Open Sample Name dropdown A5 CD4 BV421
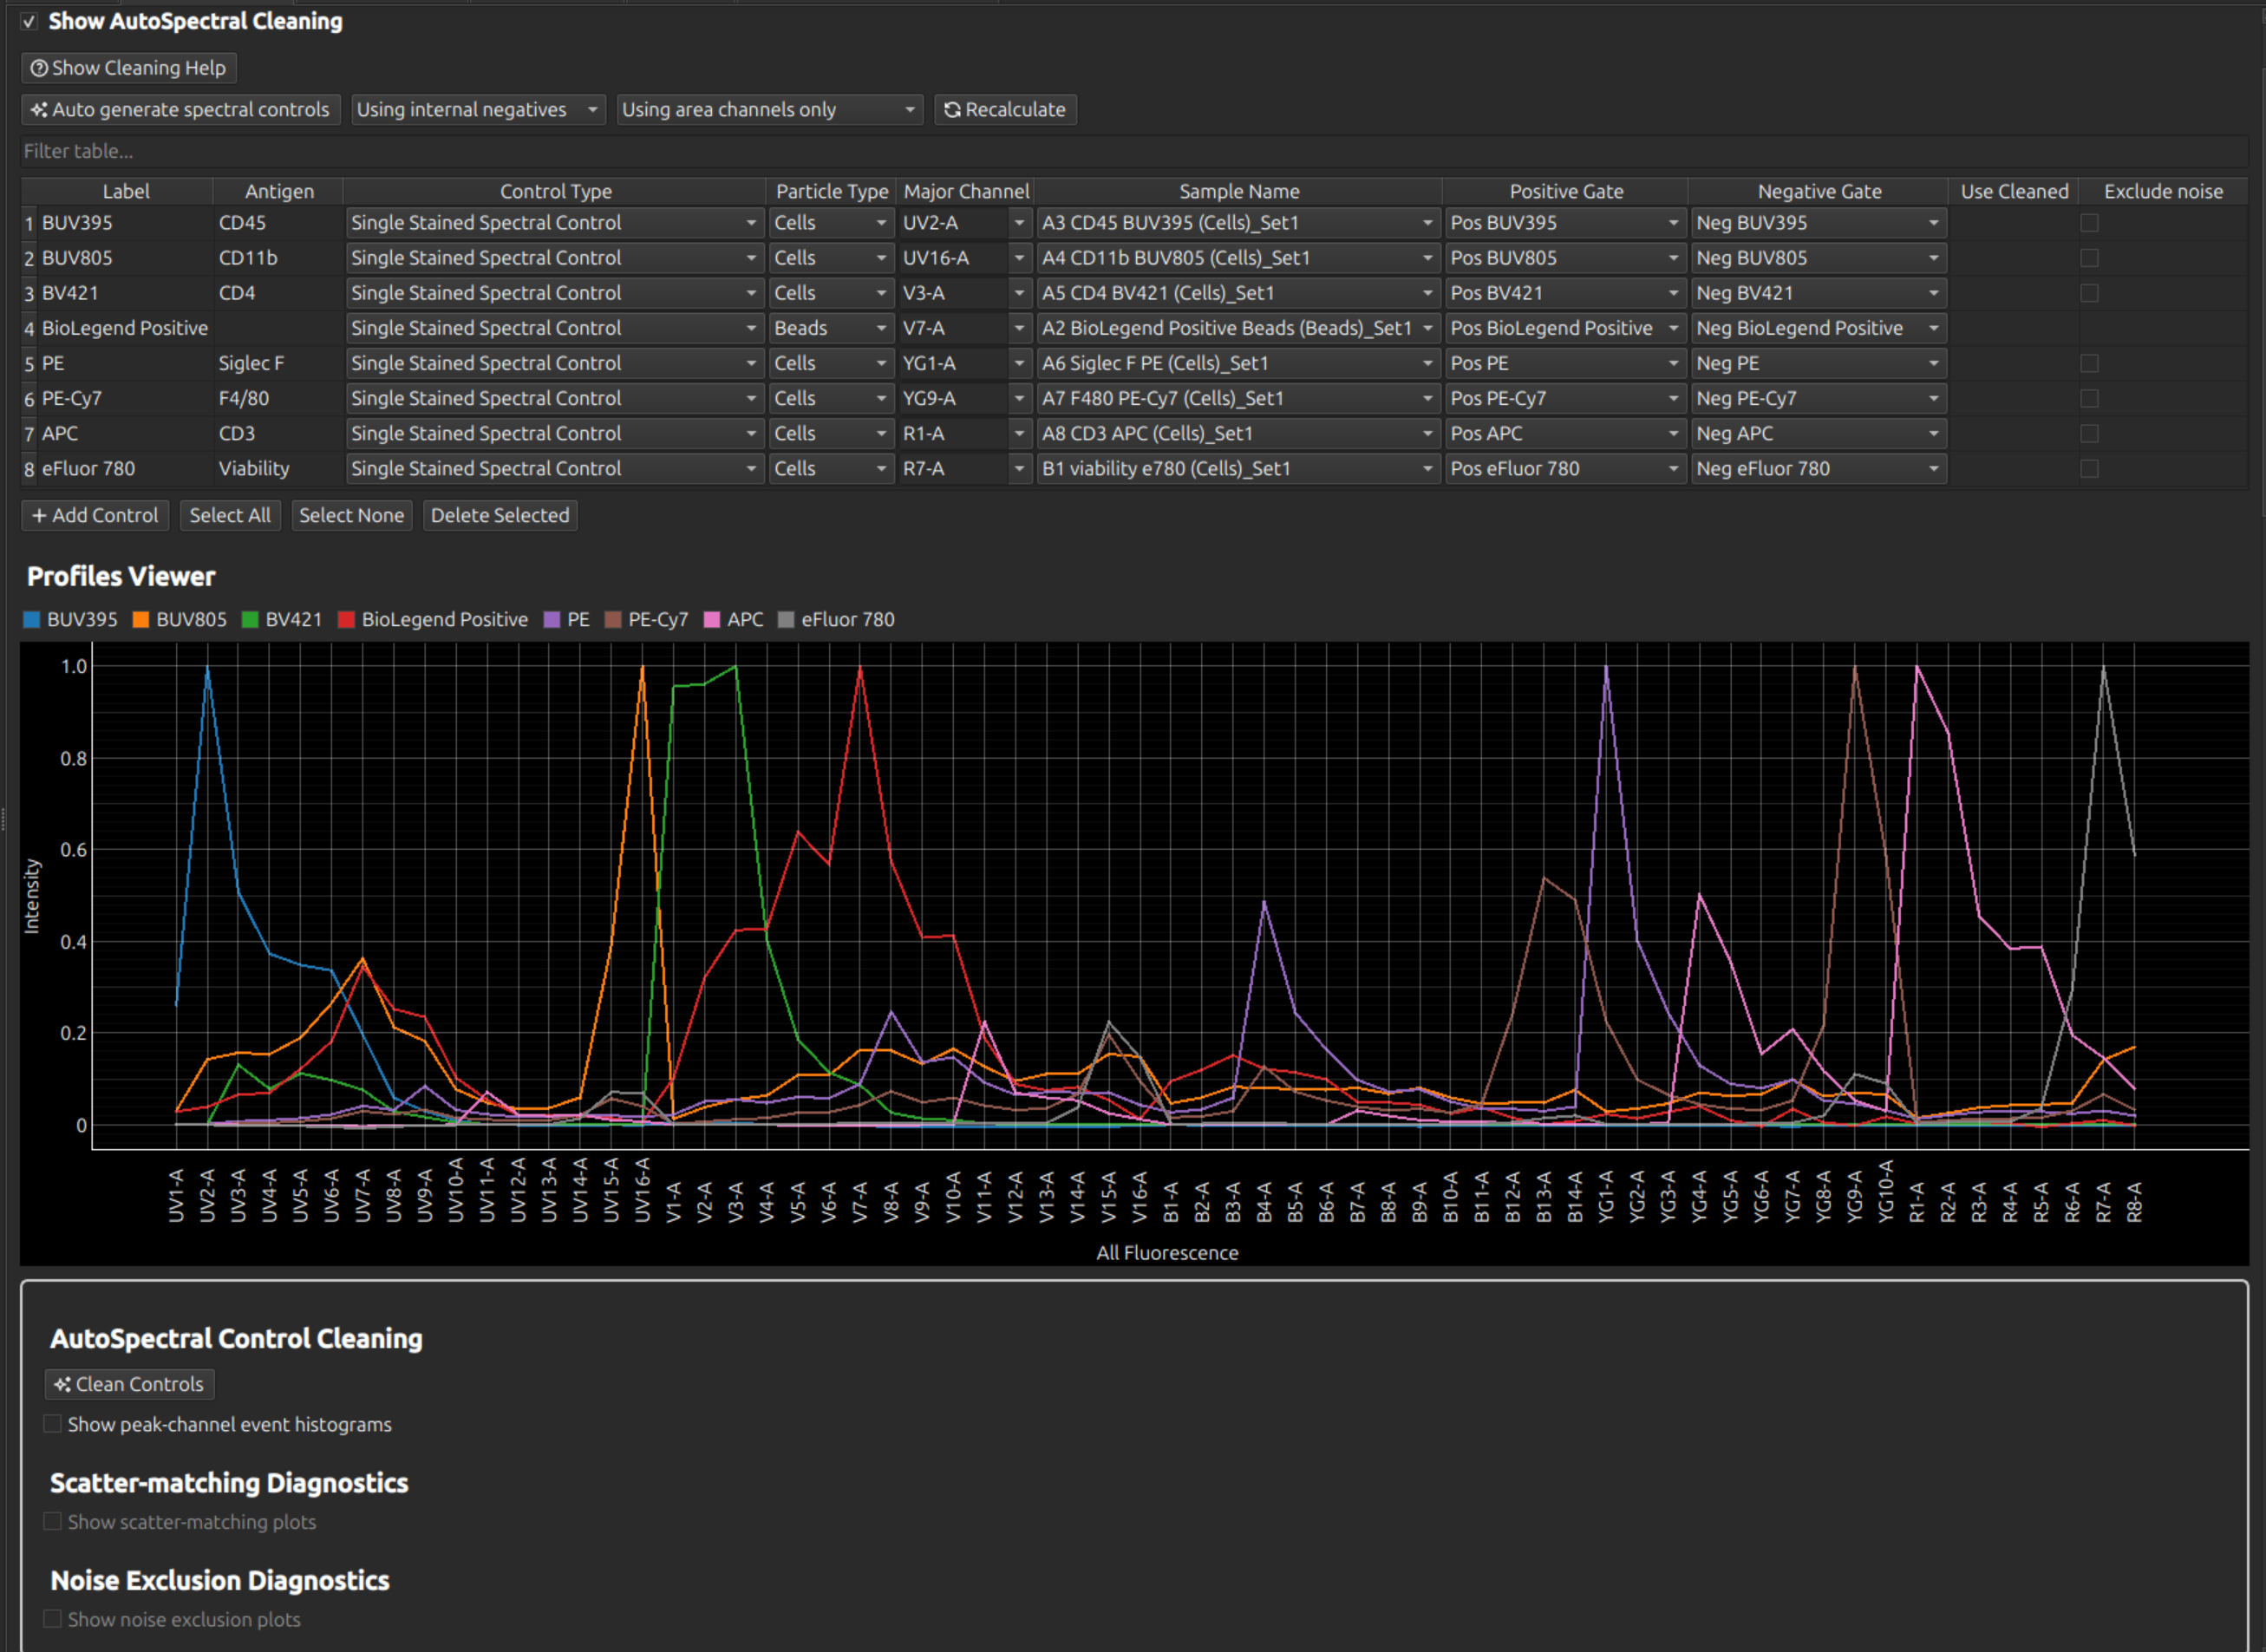Screen dimensions: 2266x1652 [x=1238, y=293]
